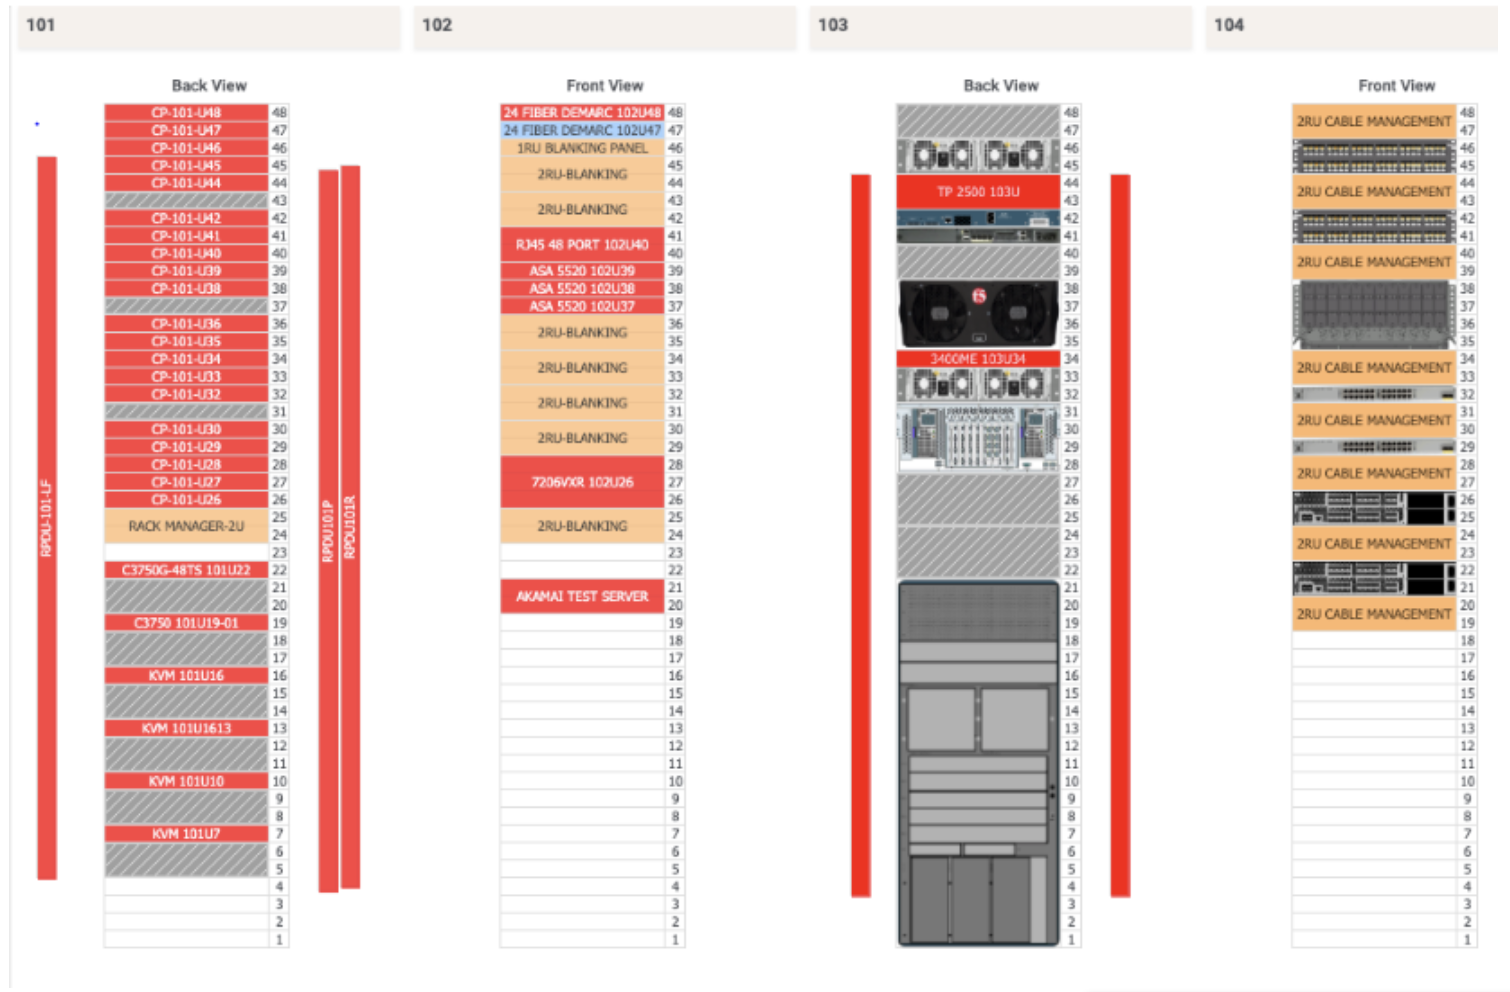This screenshot has height=992, width=1510.
Task: Select the AKAMAI TEST SERVER
Action: tap(582, 596)
